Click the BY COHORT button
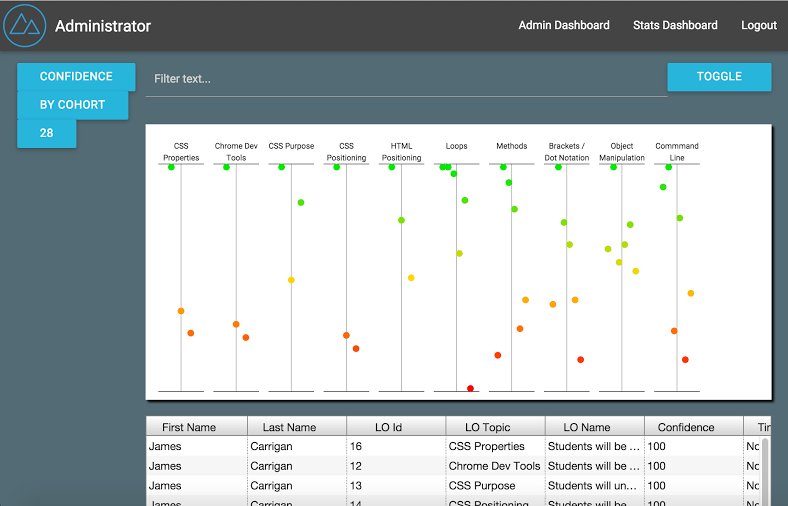Screen dimensions: 788x506 coord(72,105)
